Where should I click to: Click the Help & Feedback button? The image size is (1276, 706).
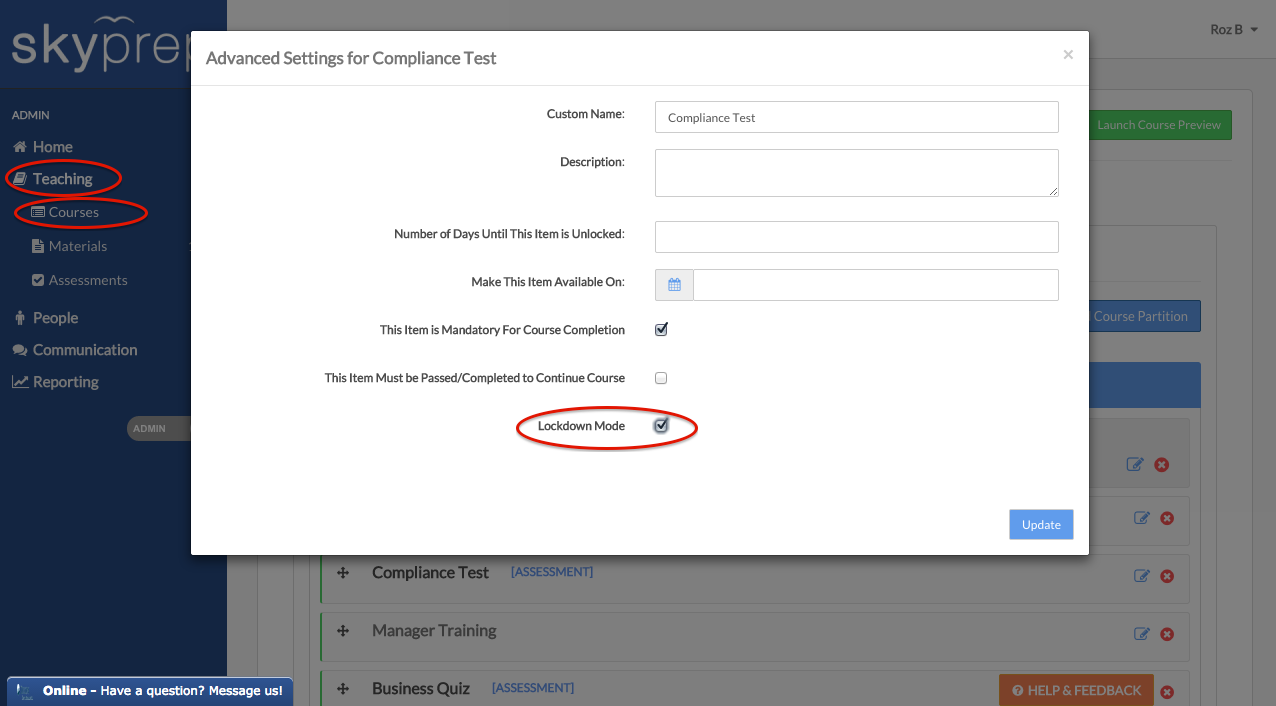(x=1076, y=690)
